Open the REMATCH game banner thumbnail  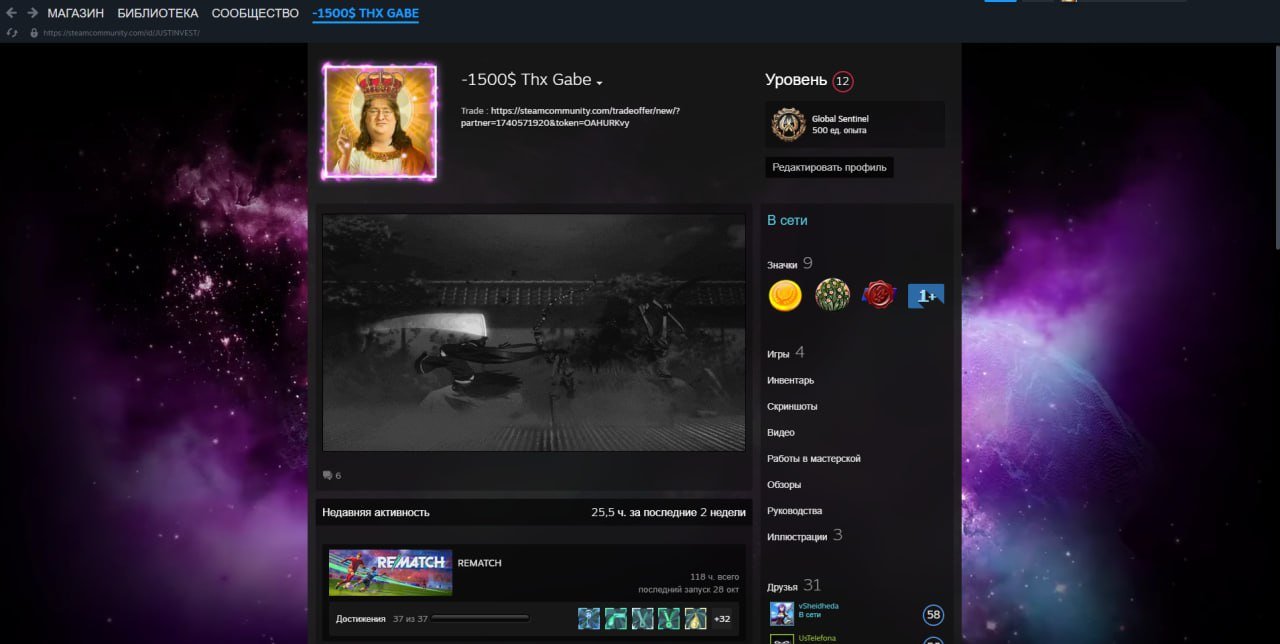[x=390, y=573]
